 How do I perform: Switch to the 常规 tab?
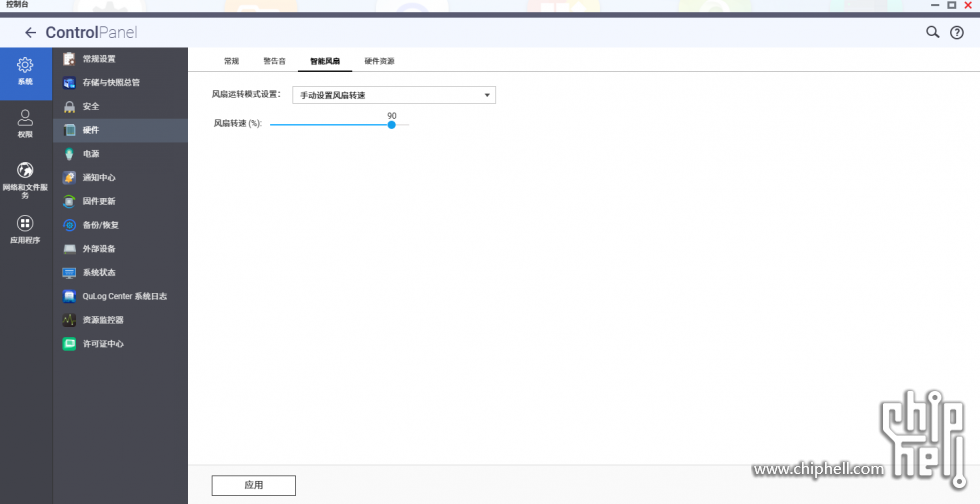(x=231, y=61)
